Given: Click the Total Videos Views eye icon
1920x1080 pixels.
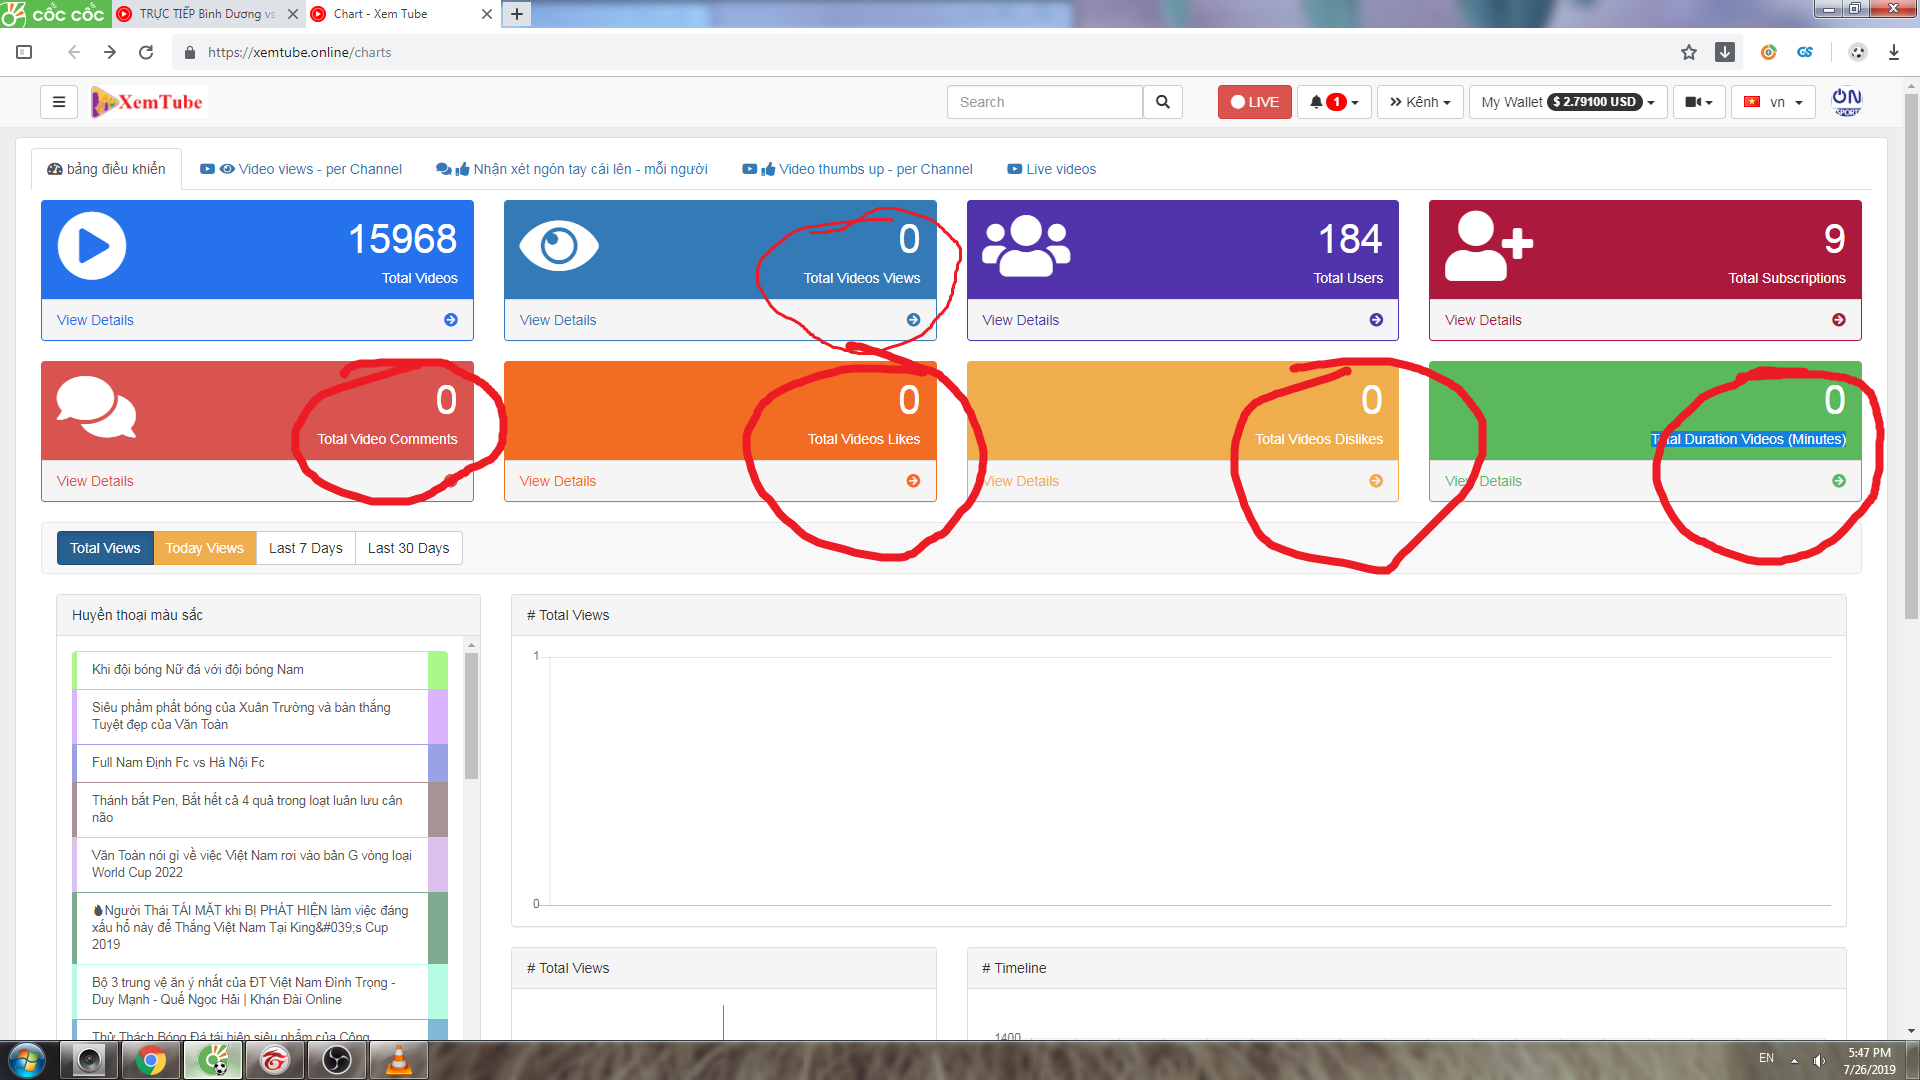Looking at the screenshot, I should (x=559, y=246).
